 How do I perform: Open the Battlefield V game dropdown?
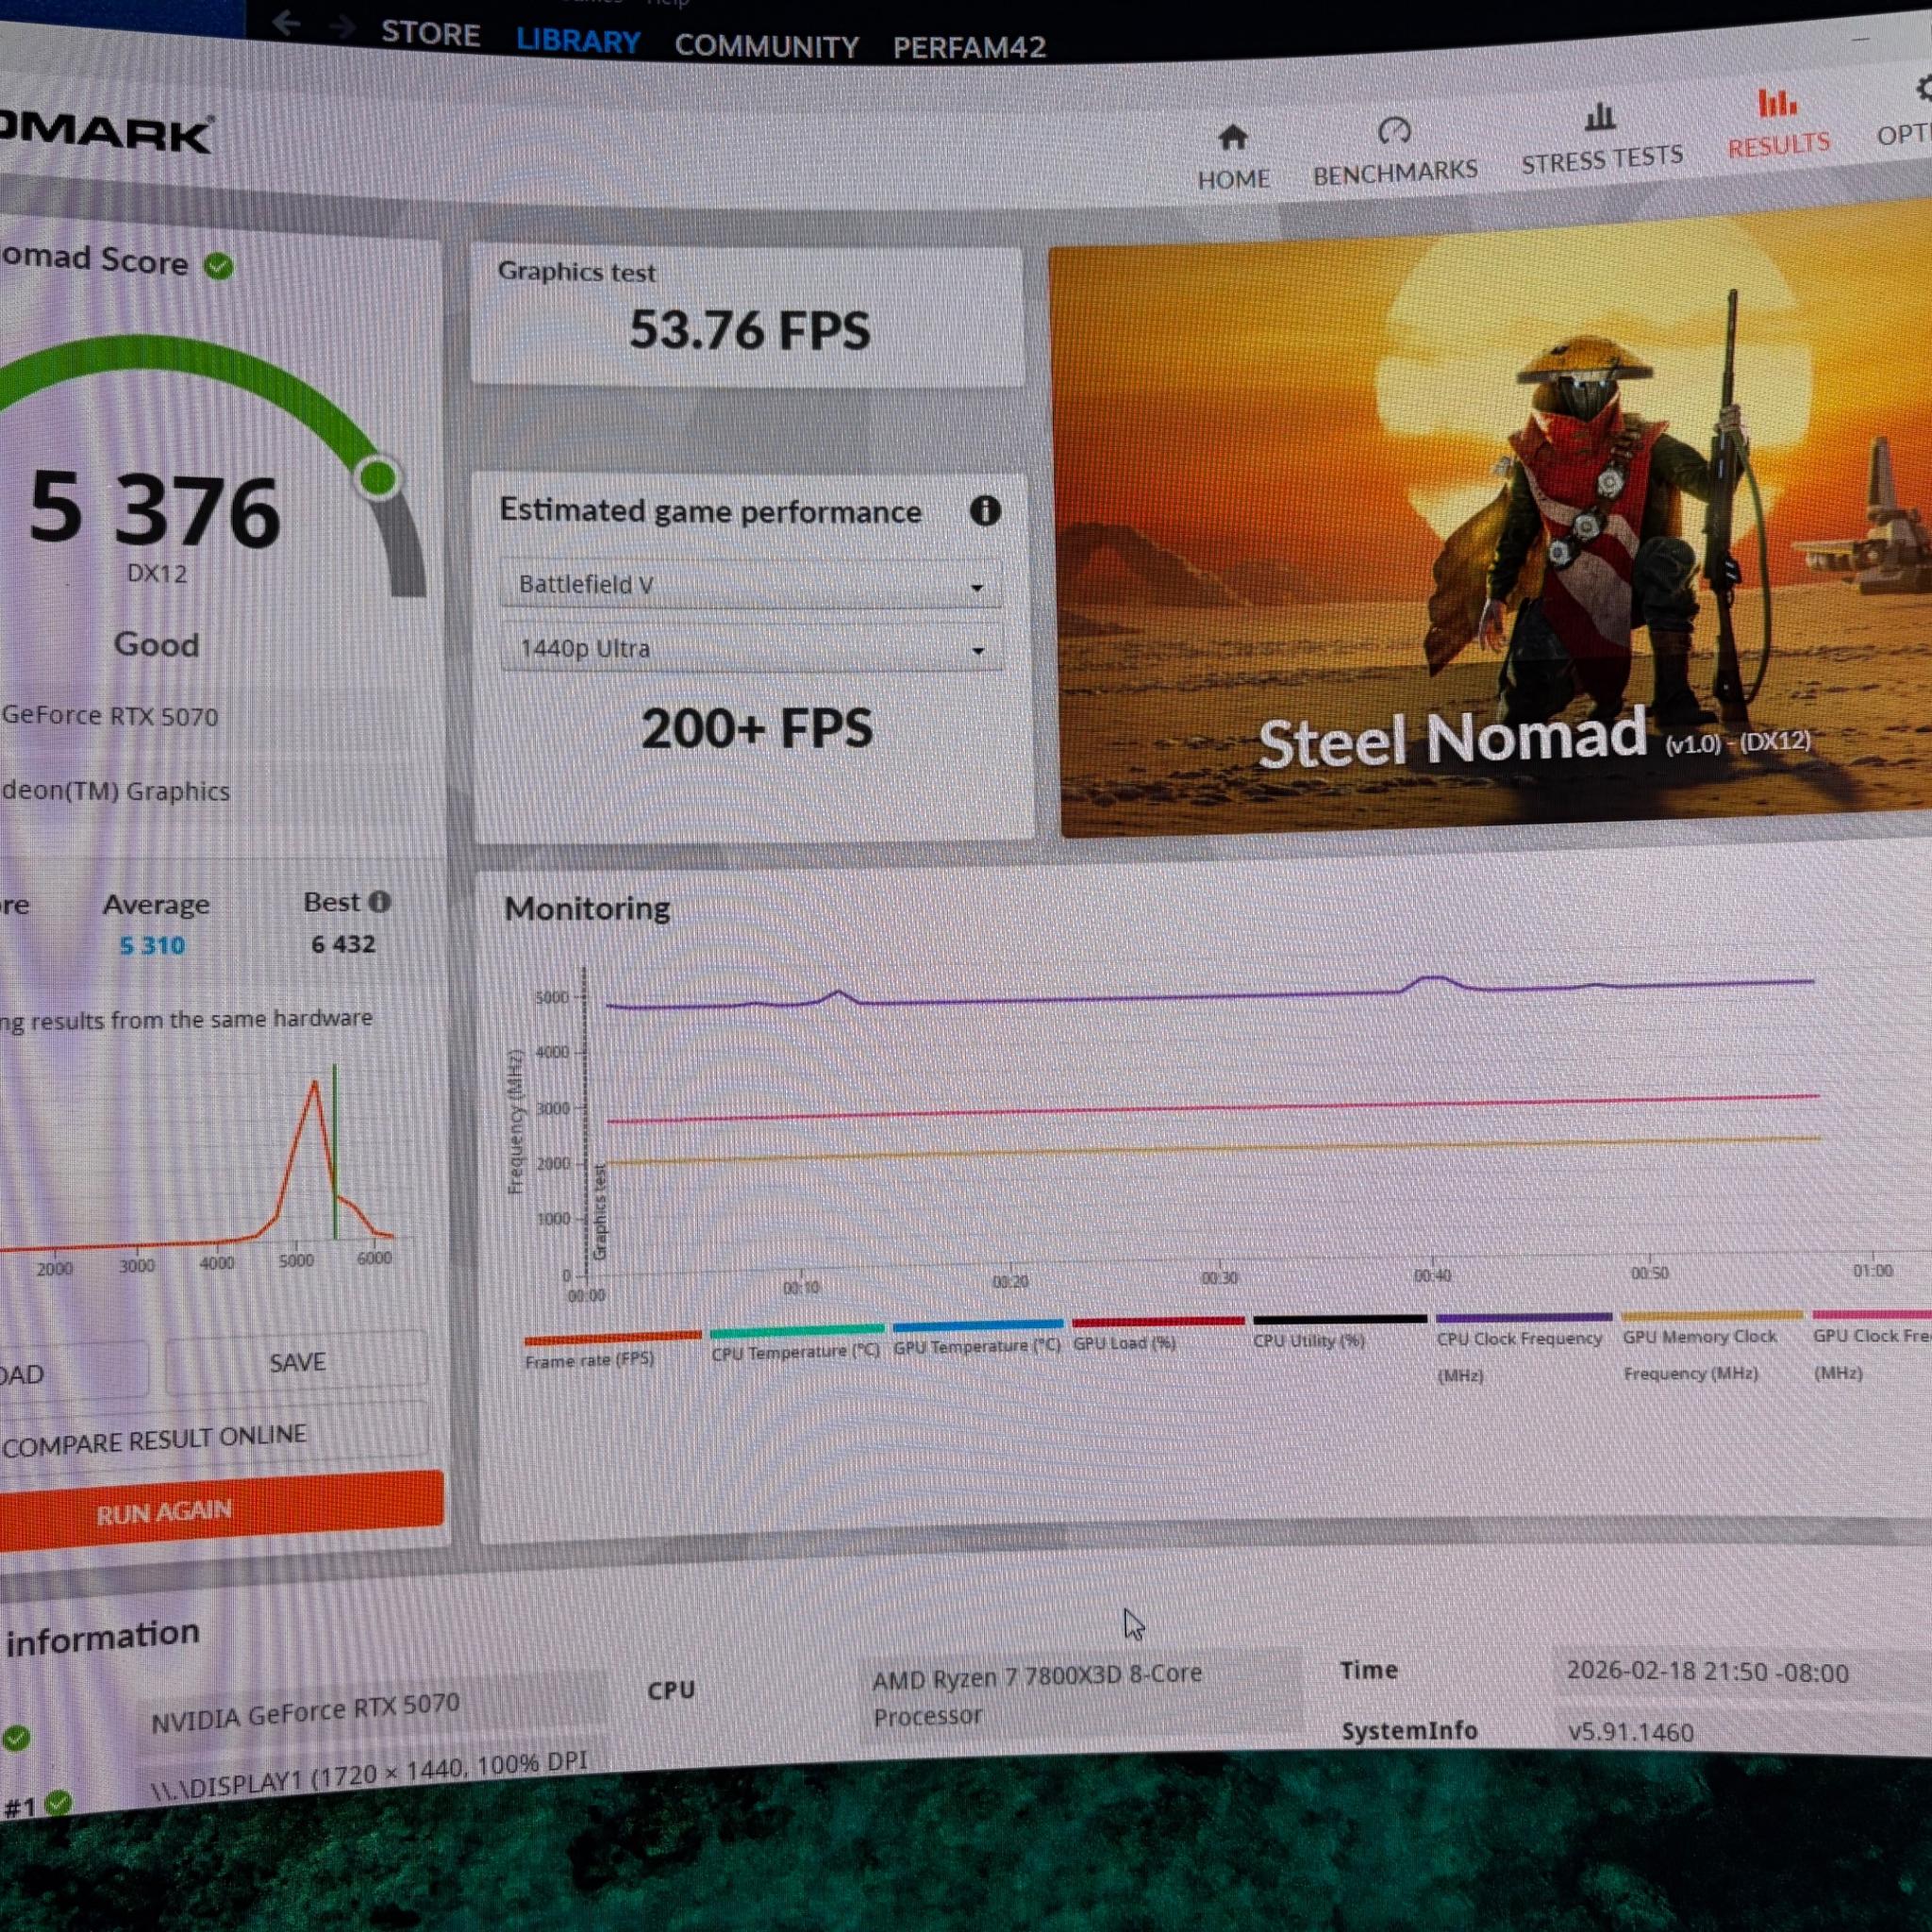point(750,585)
